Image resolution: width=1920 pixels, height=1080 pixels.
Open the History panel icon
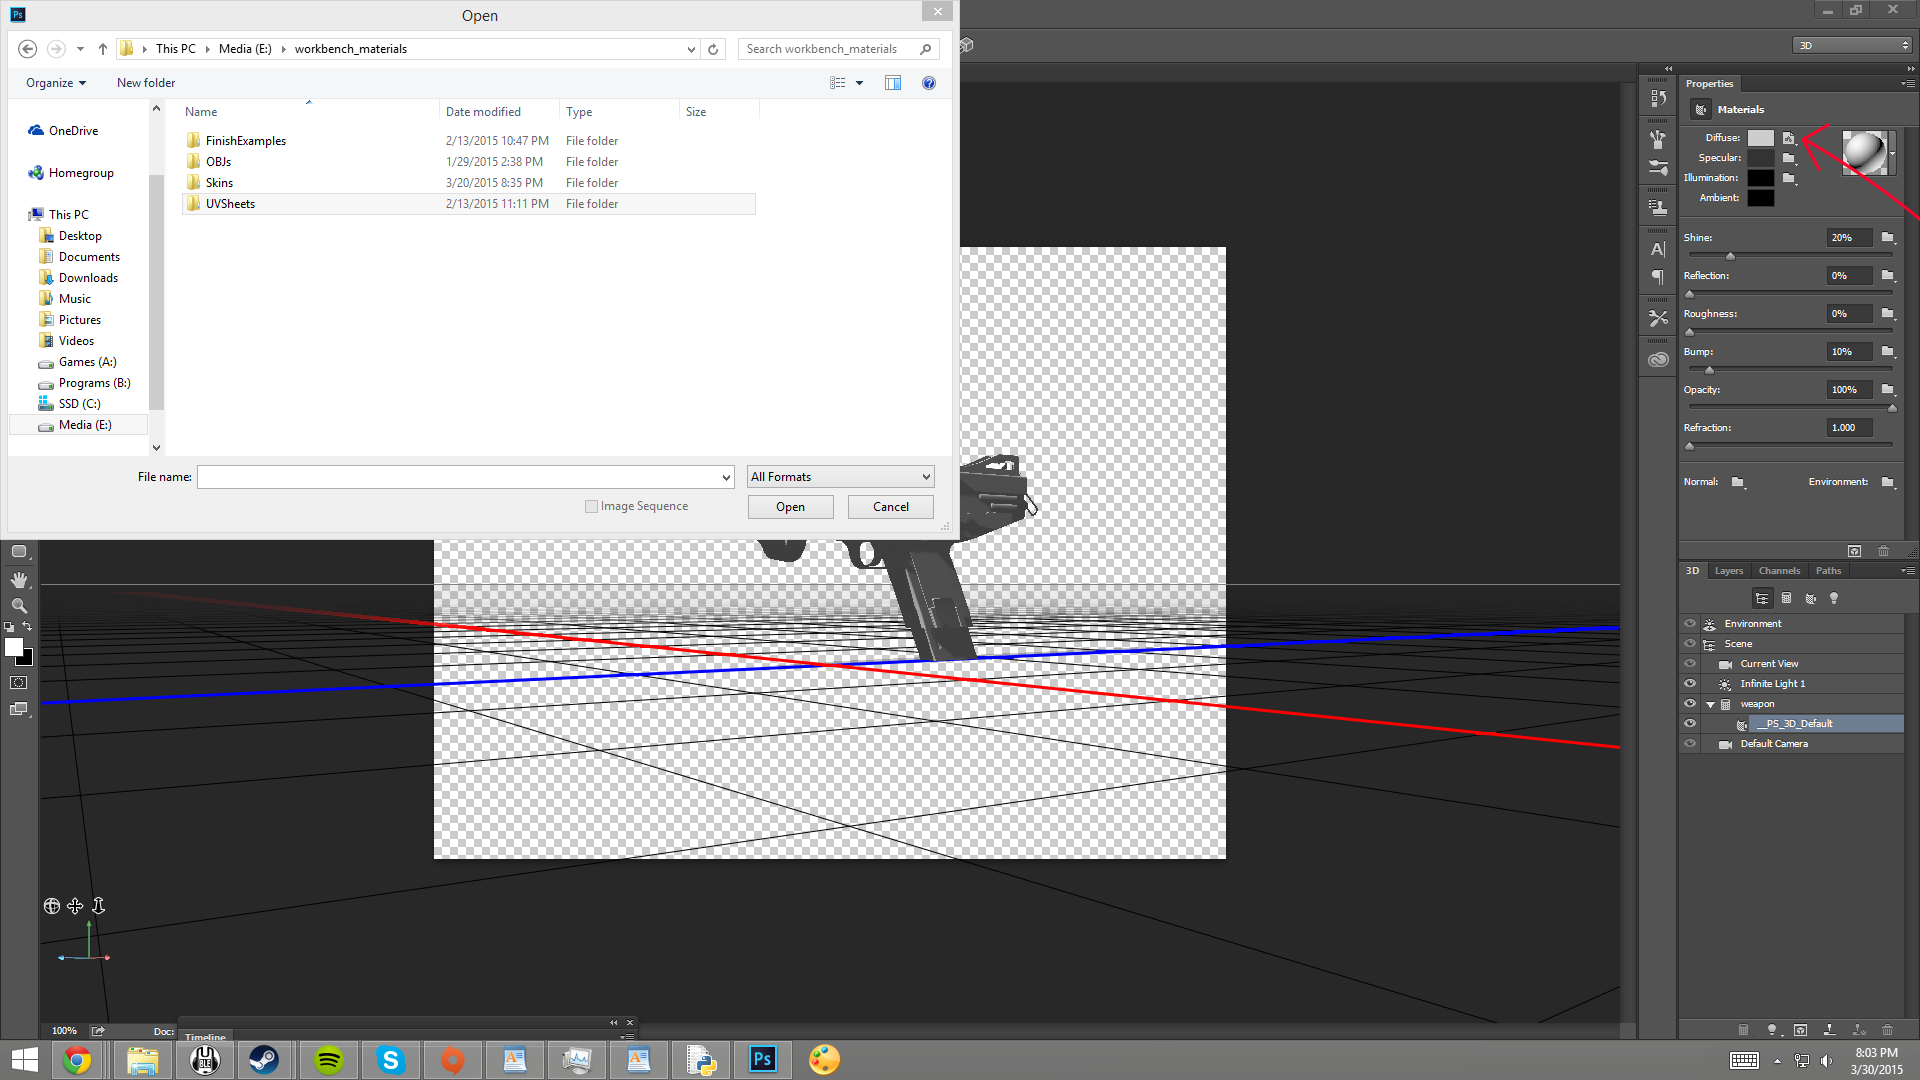[x=1658, y=98]
